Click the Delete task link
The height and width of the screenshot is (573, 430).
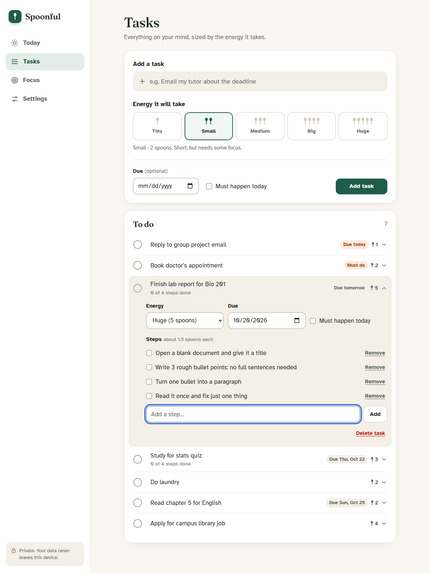(x=370, y=433)
